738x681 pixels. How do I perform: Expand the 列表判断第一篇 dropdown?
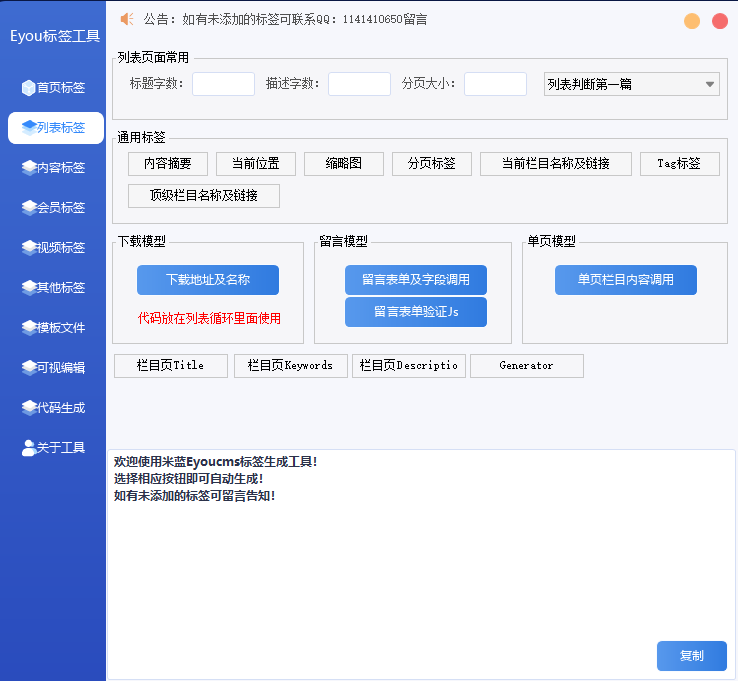click(x=632, y=84)
